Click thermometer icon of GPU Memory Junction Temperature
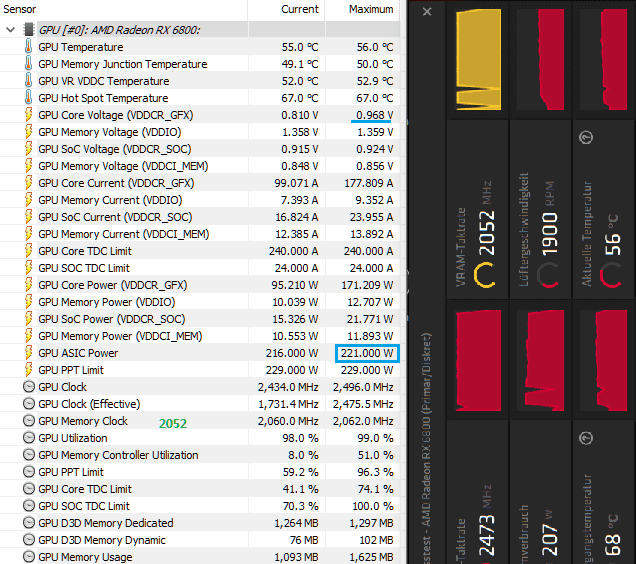Viewport: 636px width, 564px height. tap(28, 64)
